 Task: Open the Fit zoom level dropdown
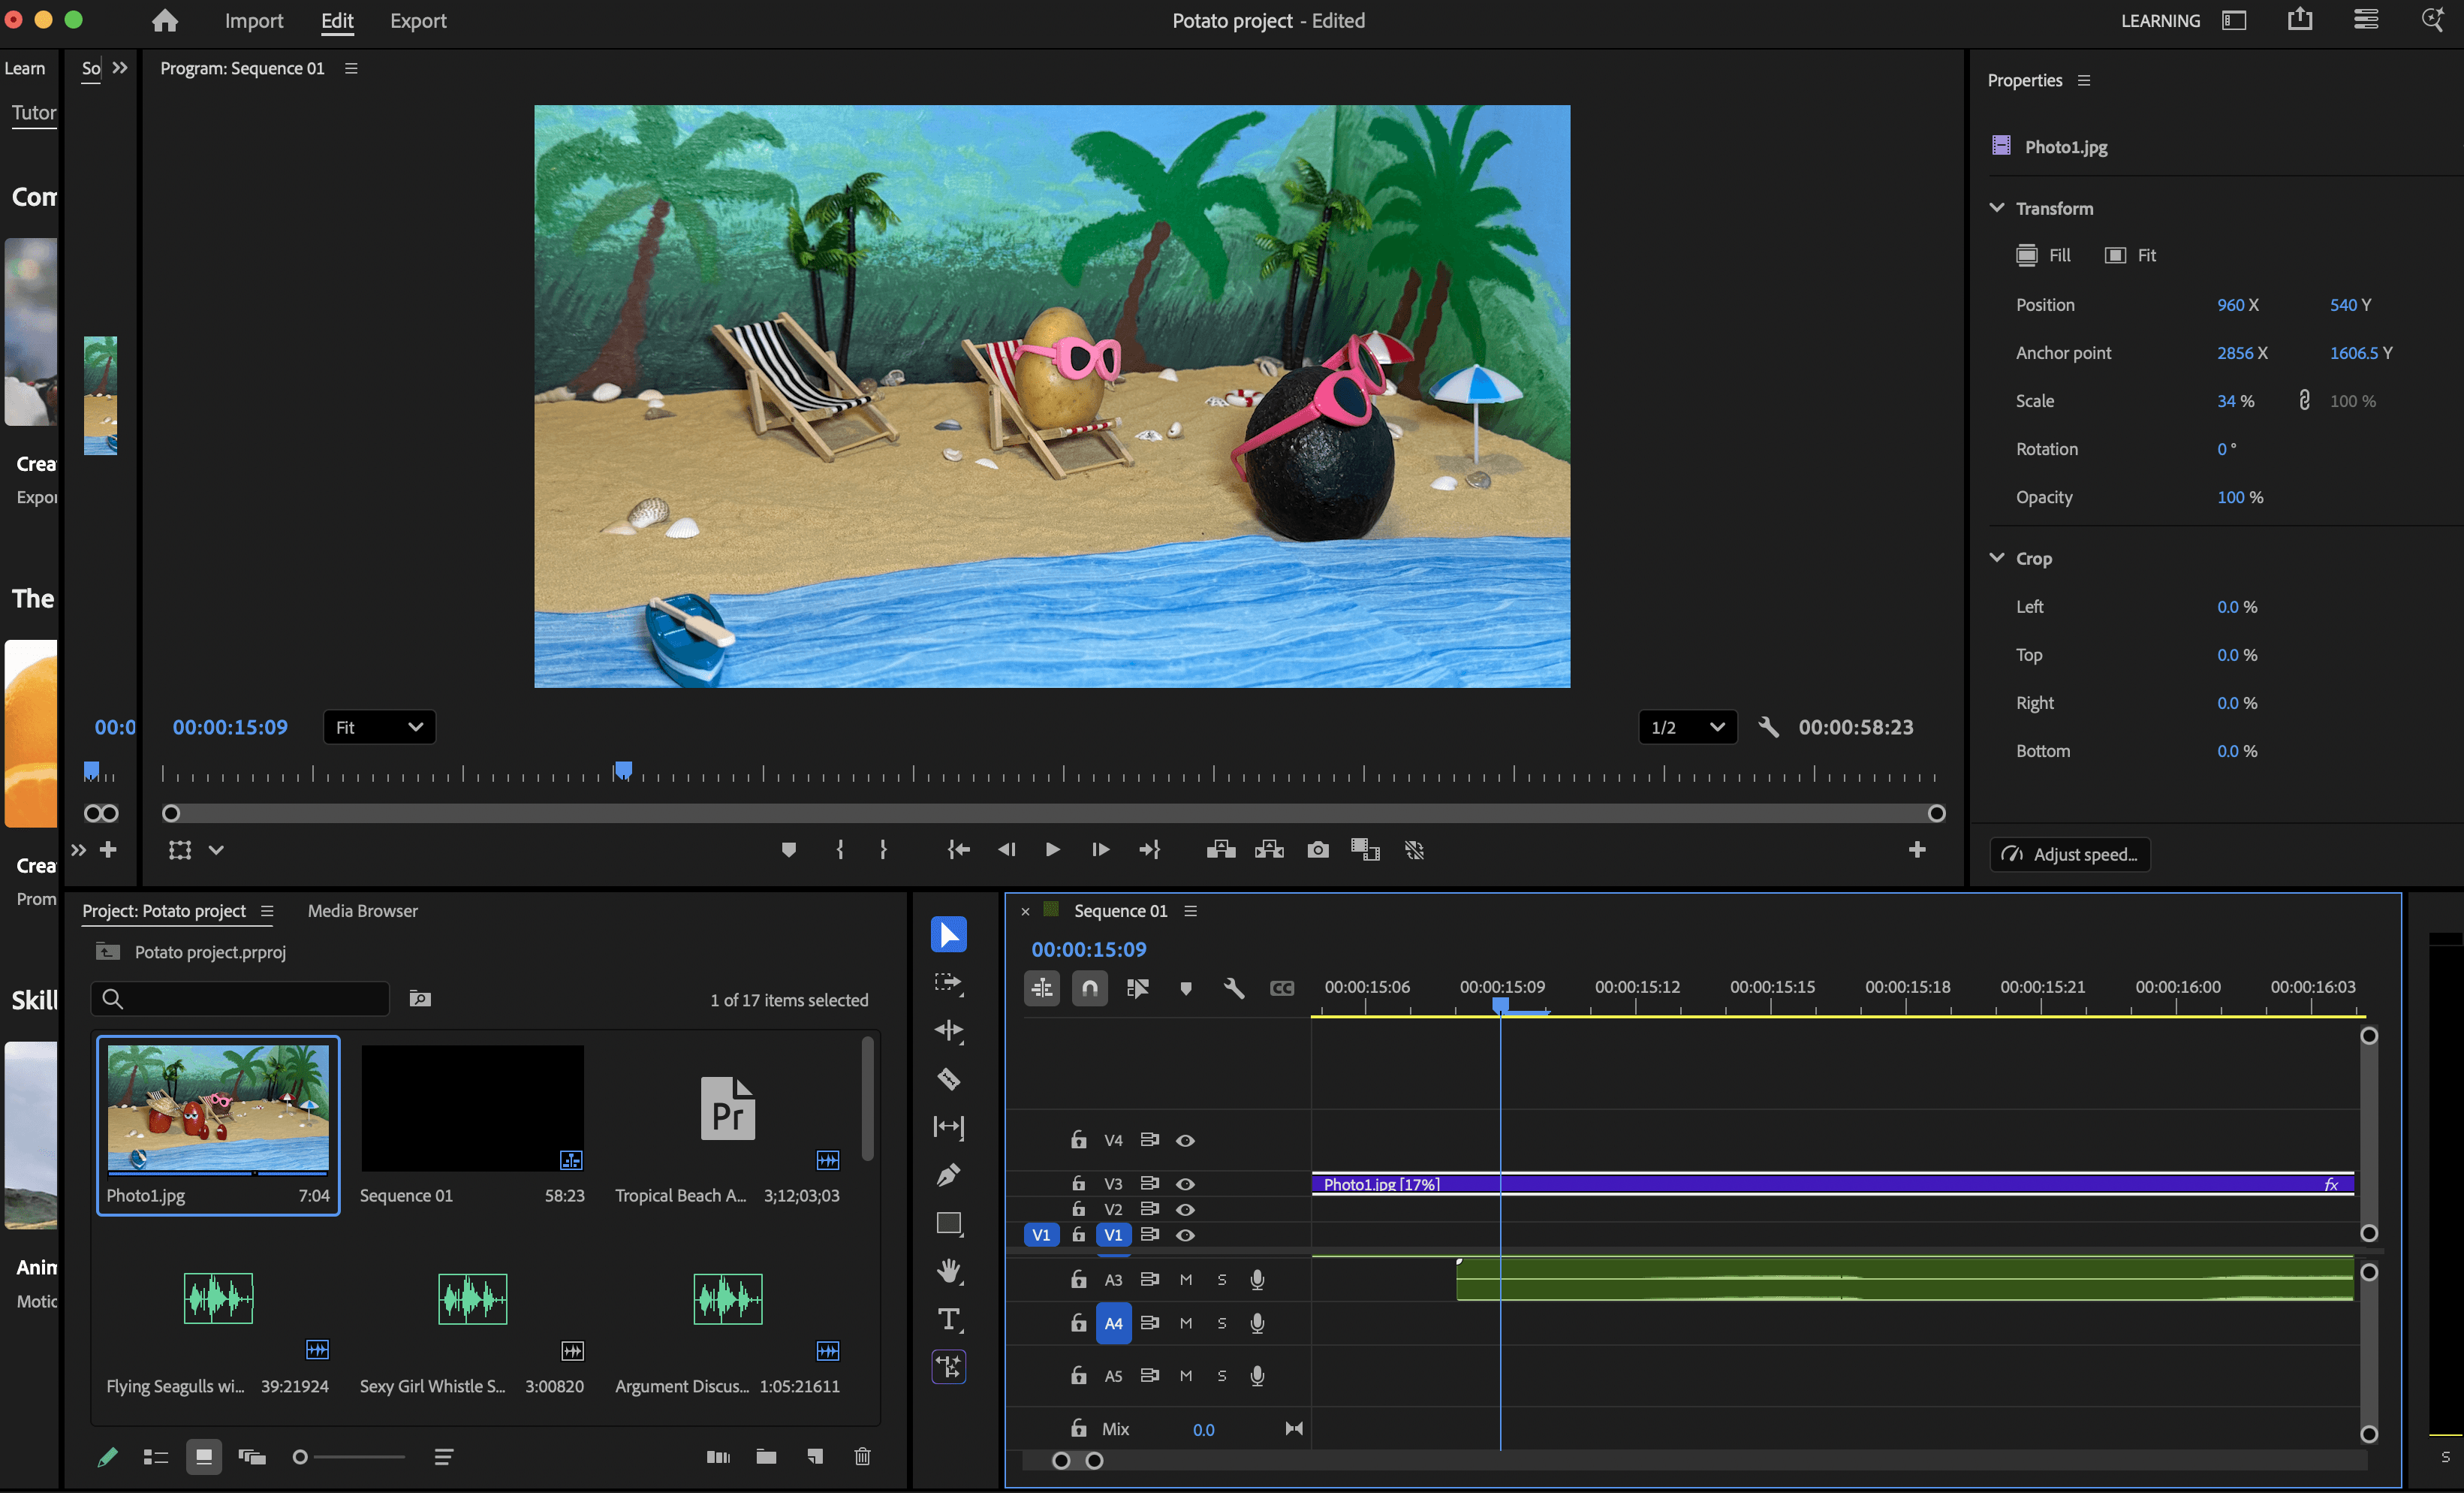coord(379,727)
